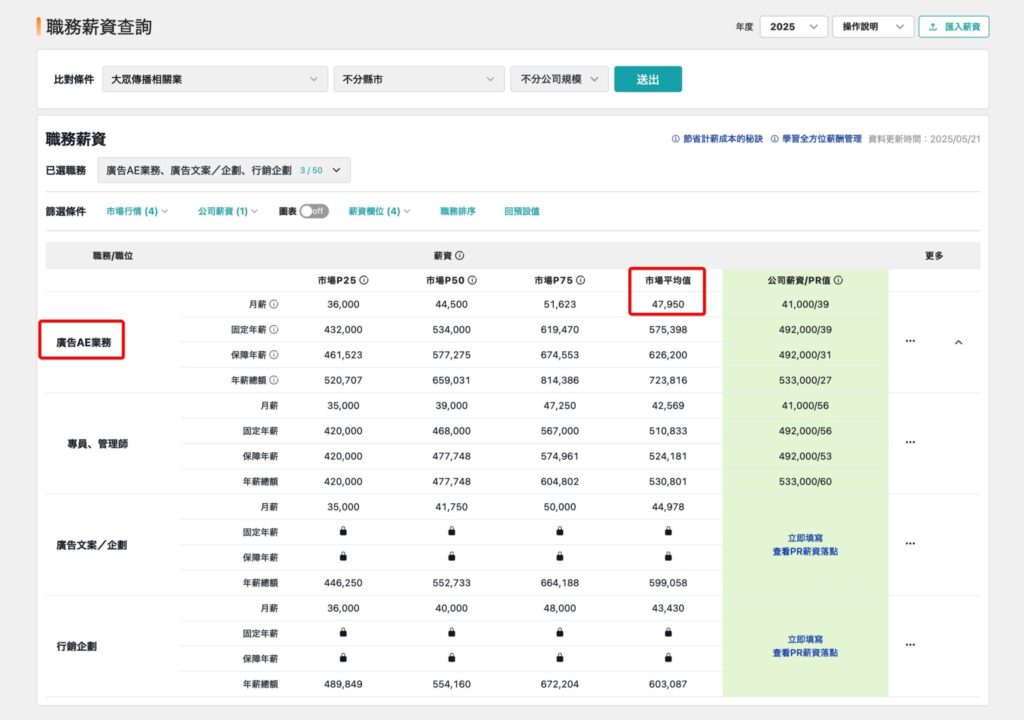Click 行銷企劃 固定年薪 P75 lock icon
The image size is (1024, 720).
[560, 632]
